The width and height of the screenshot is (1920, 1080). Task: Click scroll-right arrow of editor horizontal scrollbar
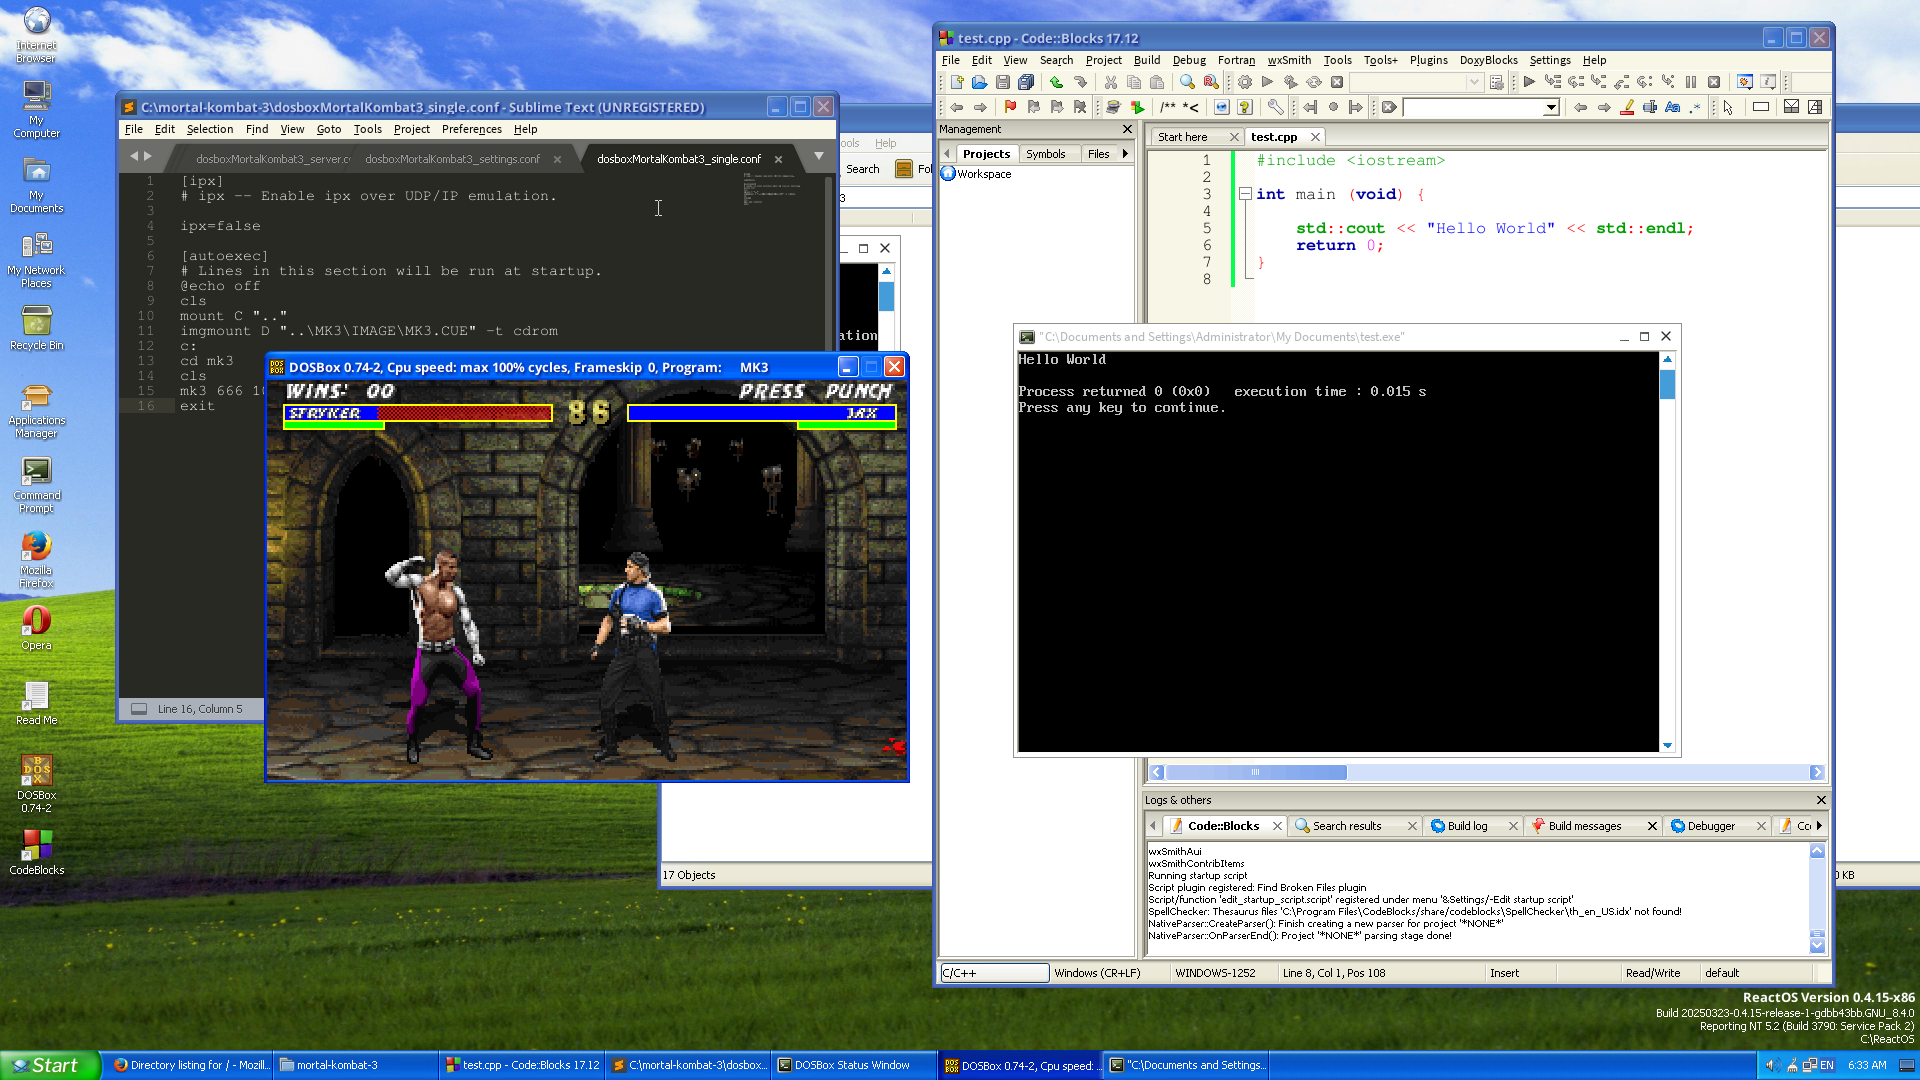tap(1817, 772)
